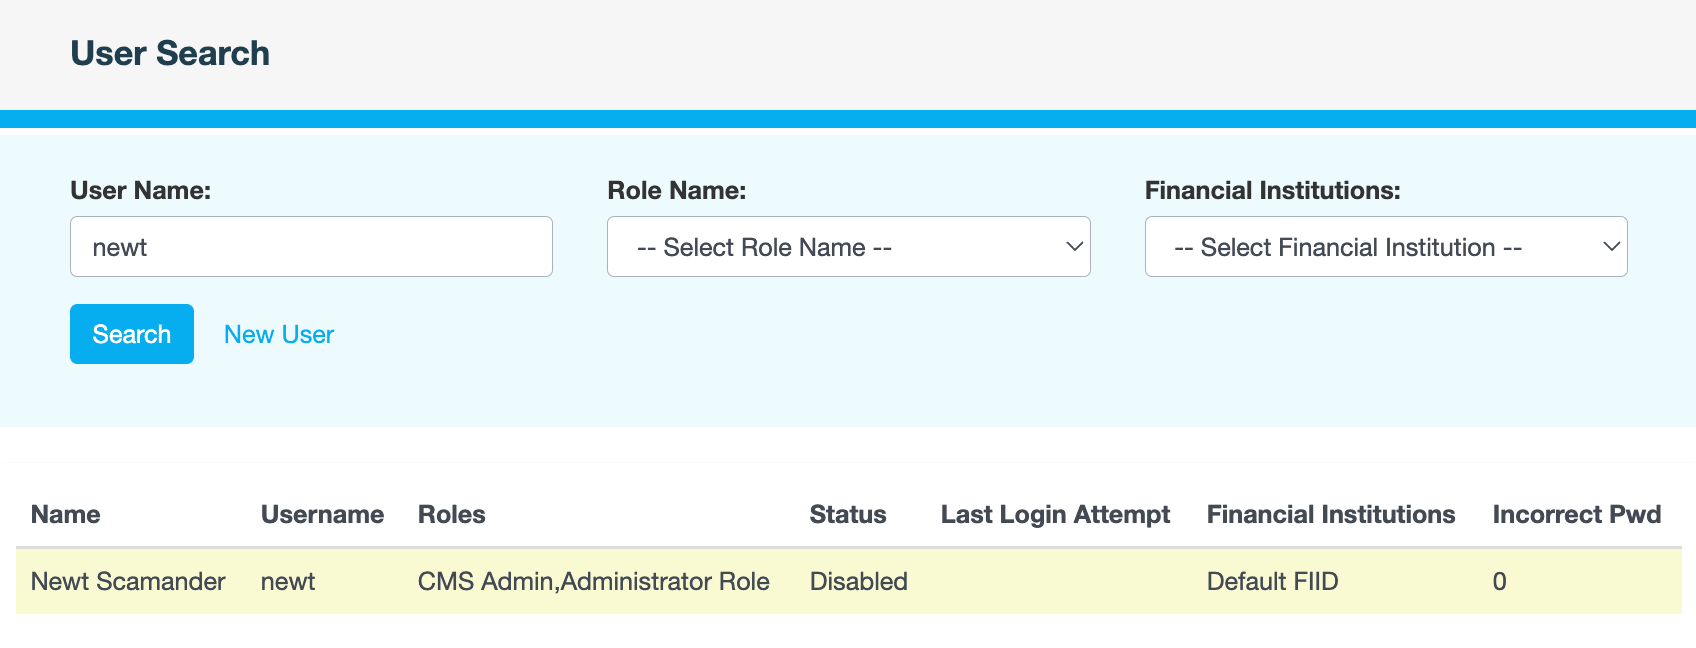Open the New User link
Image resolution: width=1696 pixels, height=648 pixels.
pyautogui.click(x=279, y=335)
